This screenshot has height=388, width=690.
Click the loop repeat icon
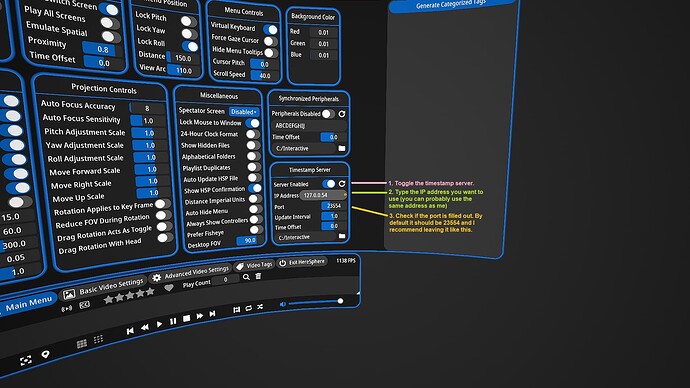point(248,308)
